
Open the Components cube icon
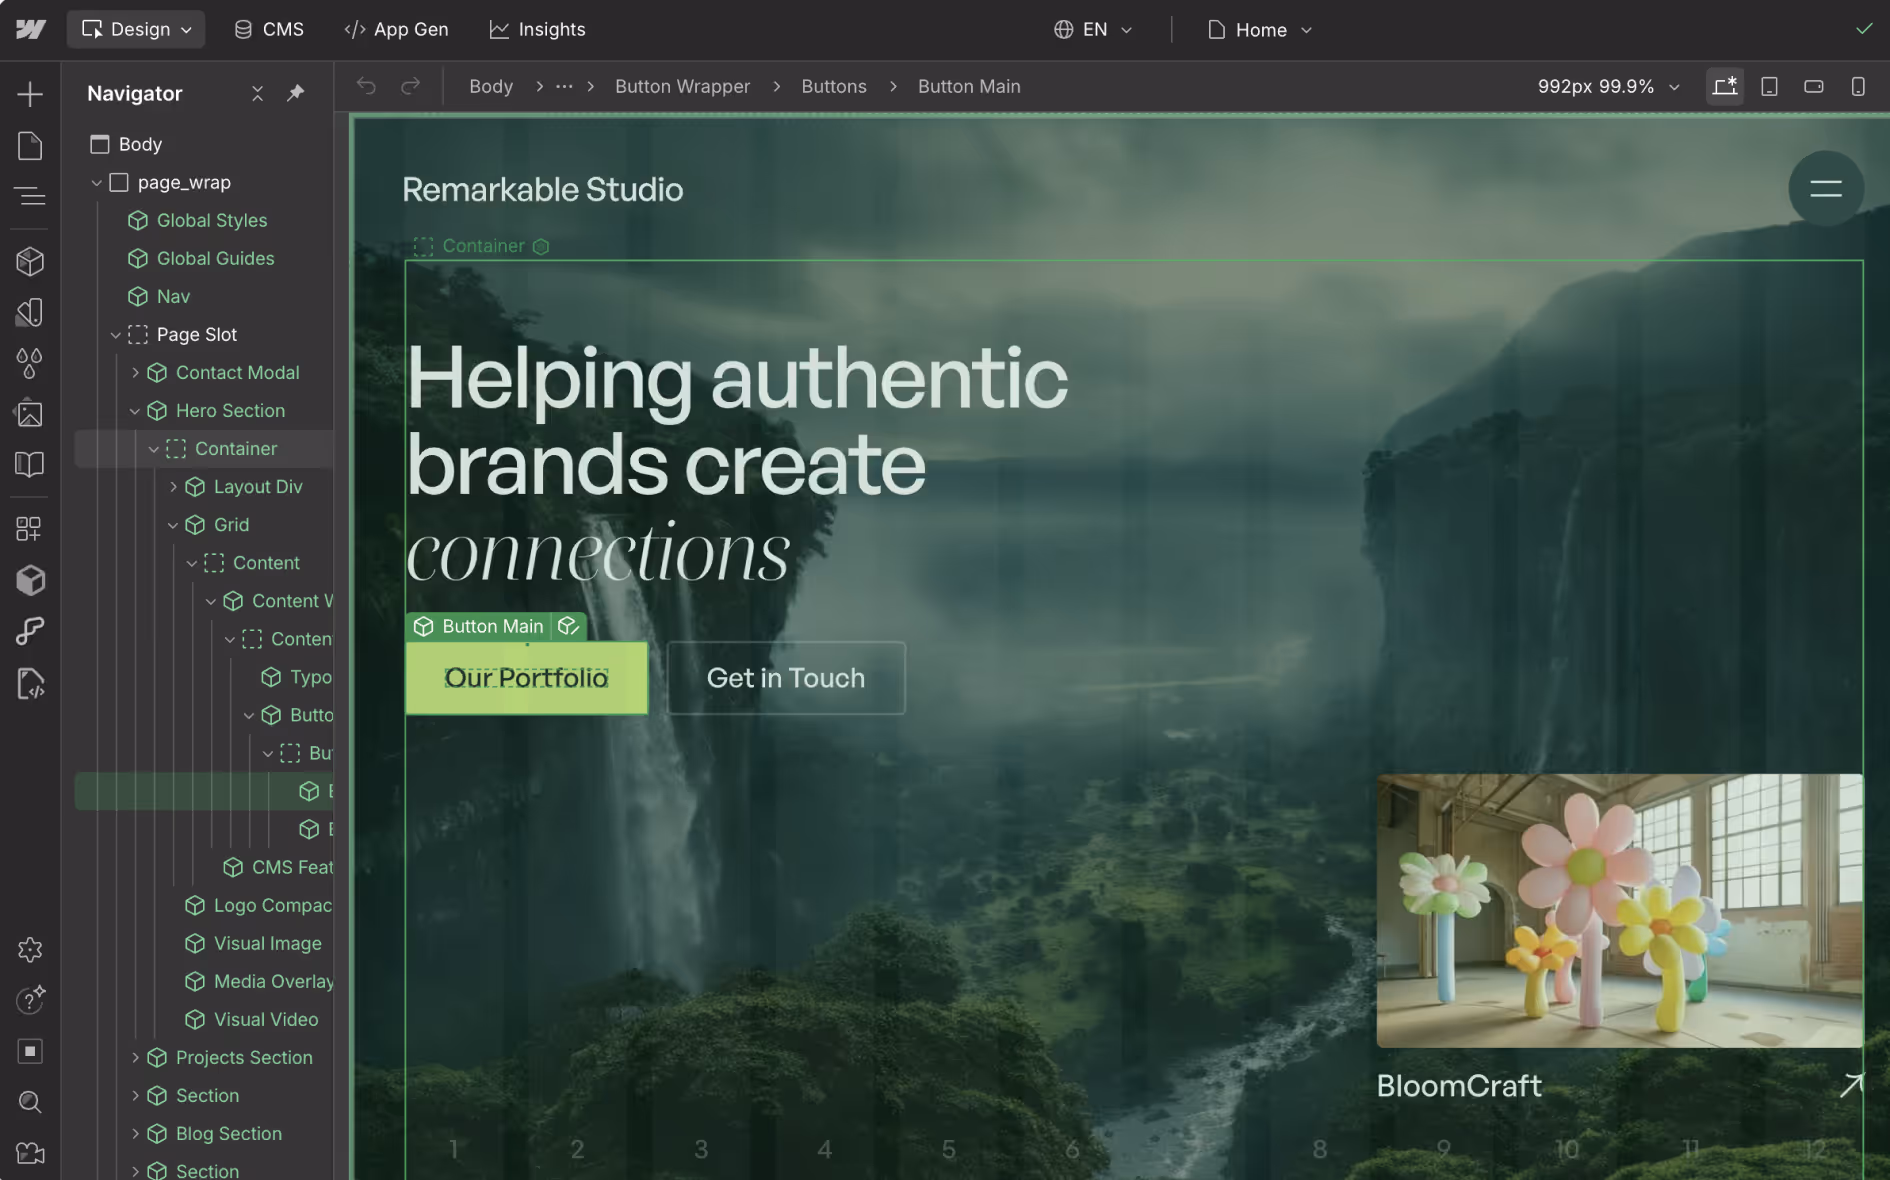[x=30, y=261]
